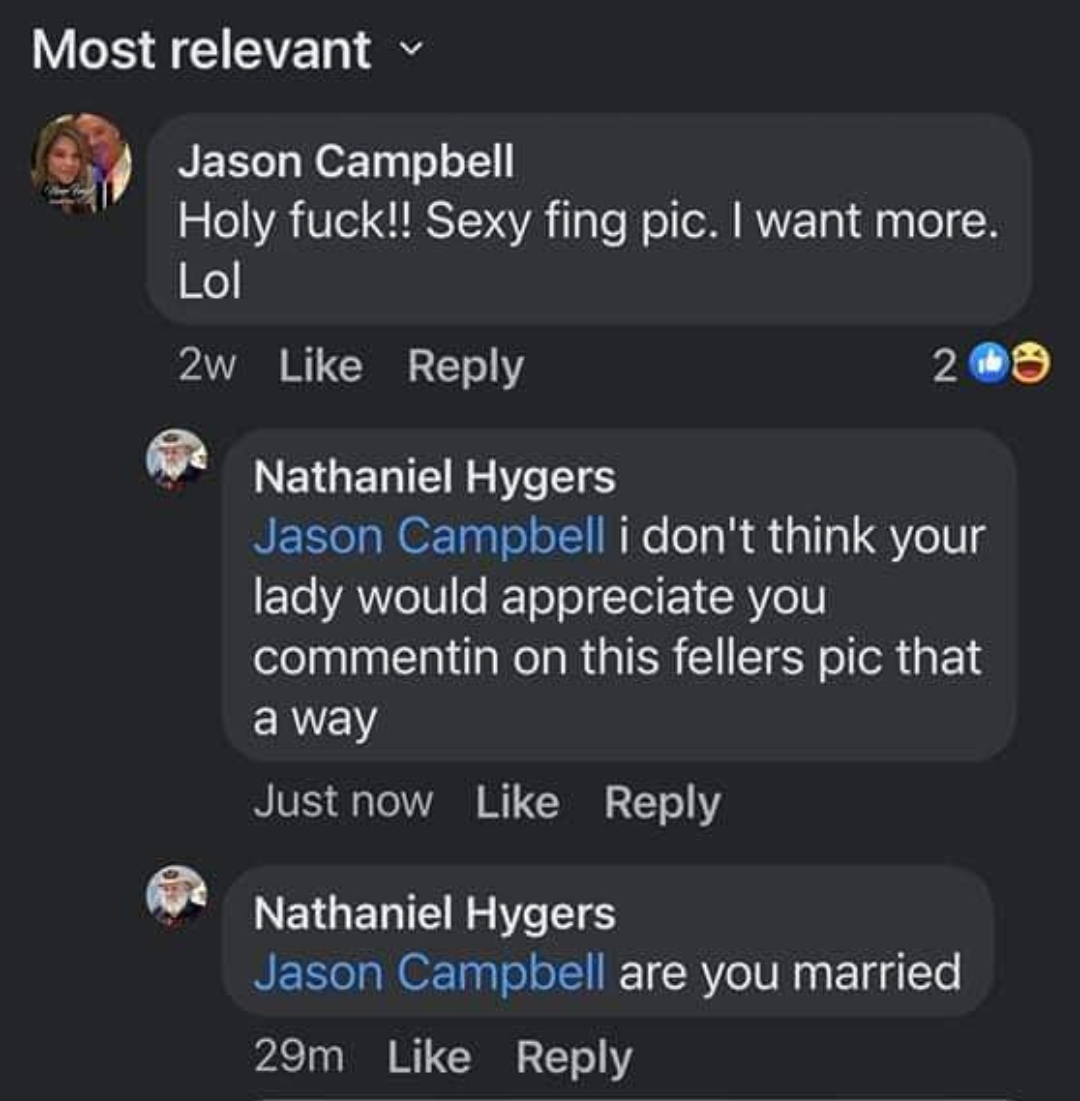
Task: Click the laughing face reaction icon
Action: [x=1031, y=364]
